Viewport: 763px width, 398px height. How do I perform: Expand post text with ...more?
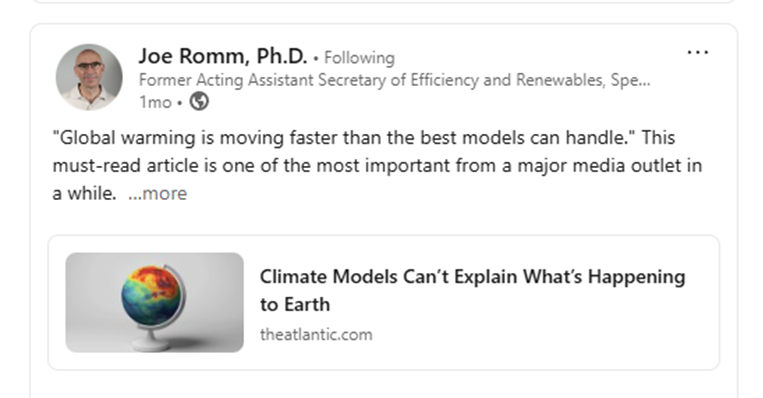click(x=157, y=193)
